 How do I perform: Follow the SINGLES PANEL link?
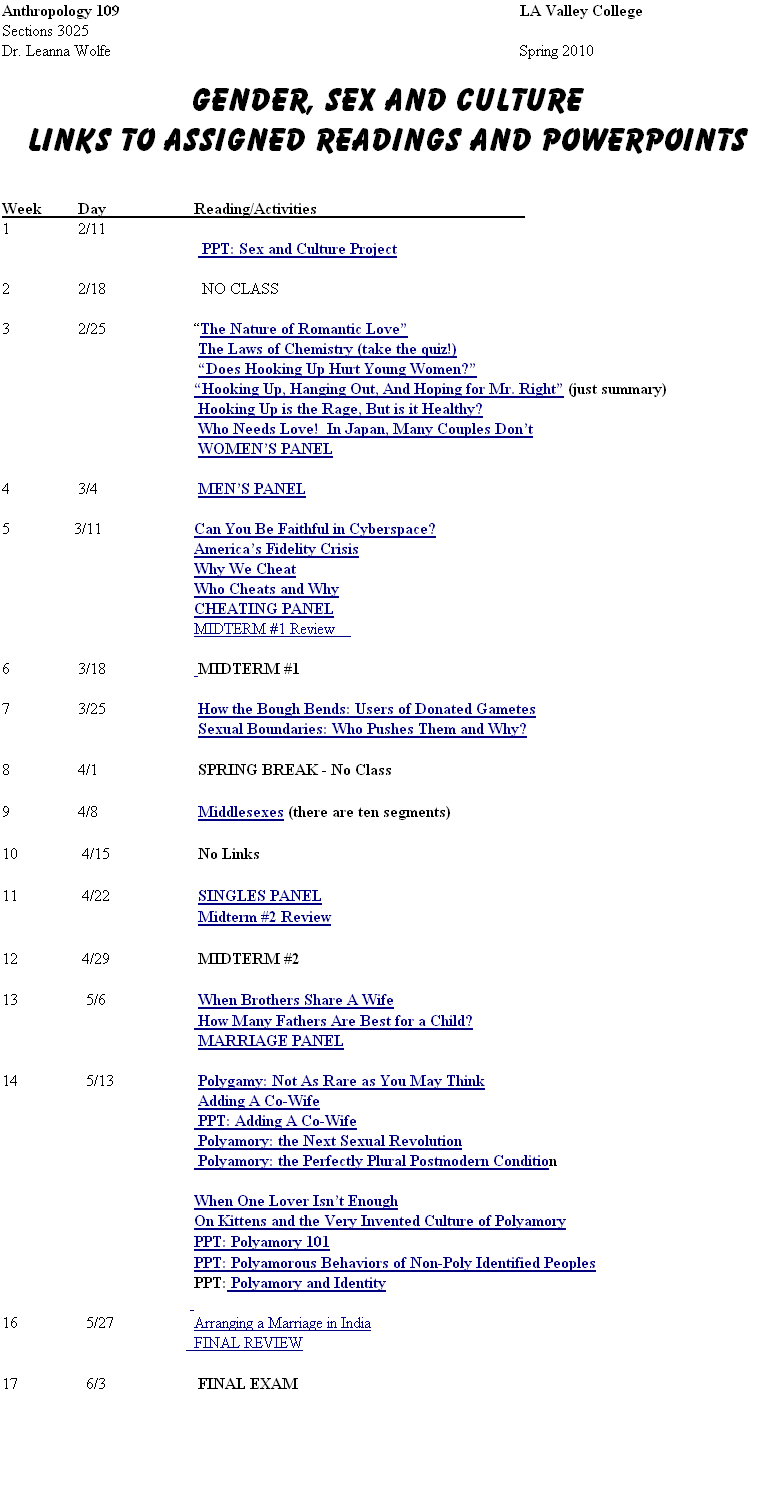(x=260, y=896)
